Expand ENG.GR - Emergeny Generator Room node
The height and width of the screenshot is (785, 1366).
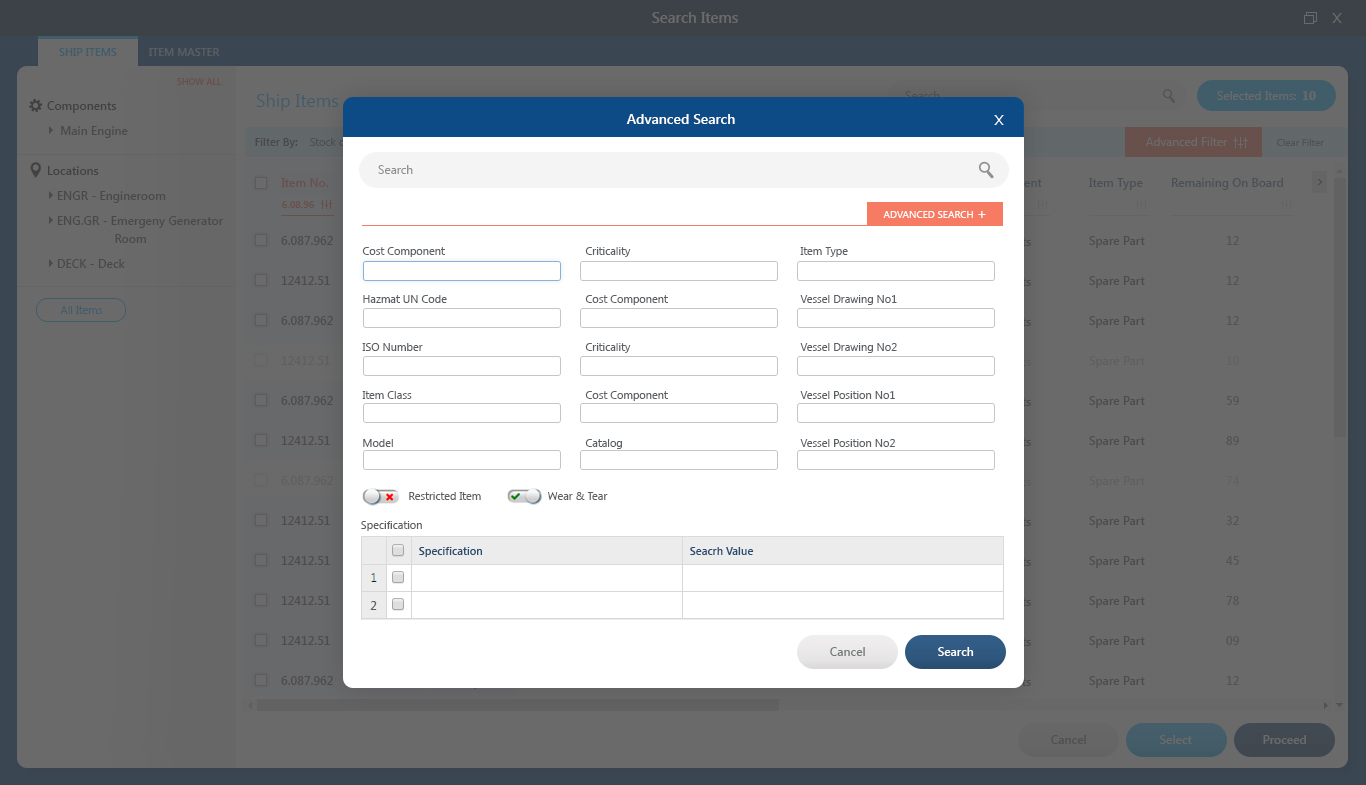pos(51,221)
